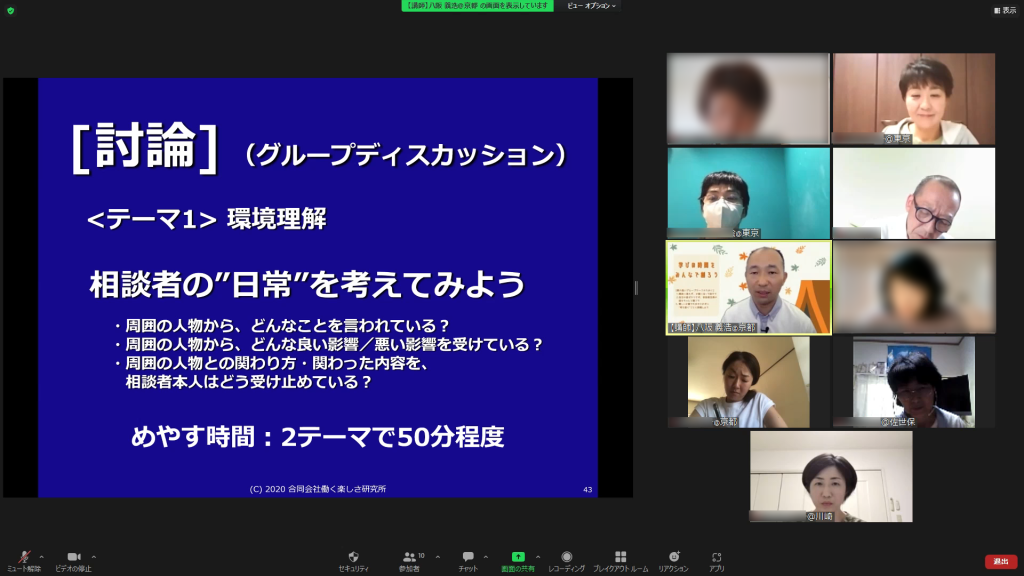This screenshot has height=576, width=1024.
Task: Expand audio options arrow beside the microphone
Action: pos(42,557)
